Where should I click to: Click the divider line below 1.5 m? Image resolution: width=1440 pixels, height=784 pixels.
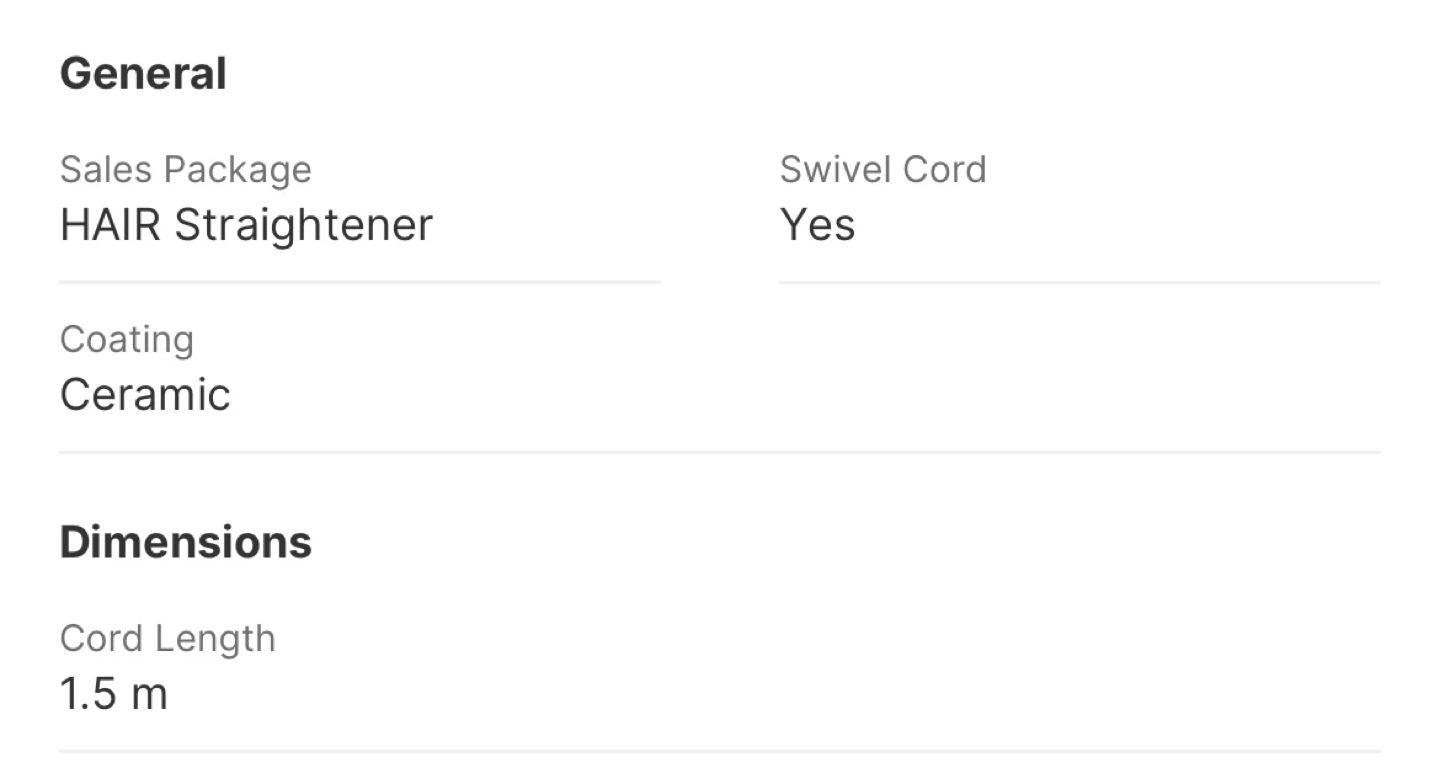(x=720, y=751)
